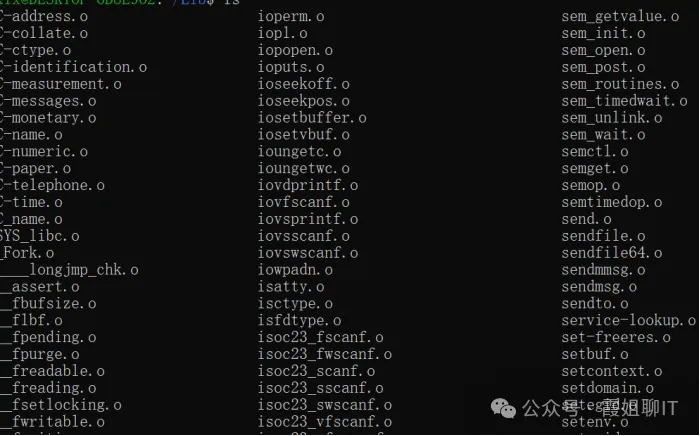Click the C-identification.o filename
Image resolution: width=700 pixels, height=436 pixels.
73,67
